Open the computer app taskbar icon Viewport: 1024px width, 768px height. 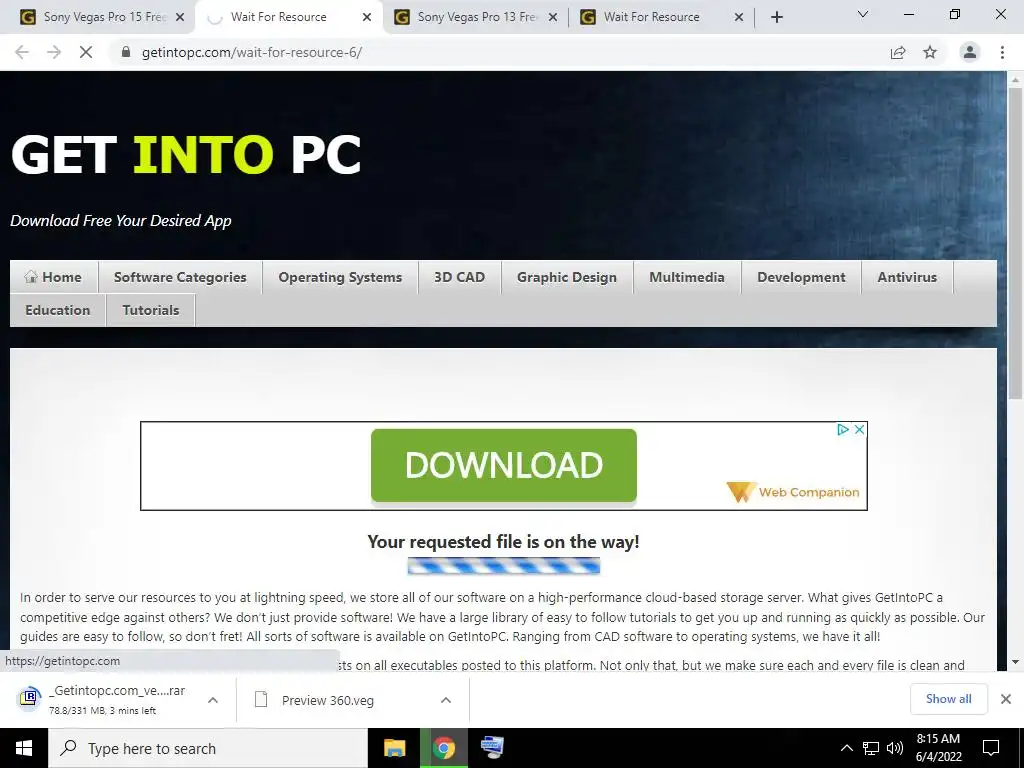click(x=492, y=748)
